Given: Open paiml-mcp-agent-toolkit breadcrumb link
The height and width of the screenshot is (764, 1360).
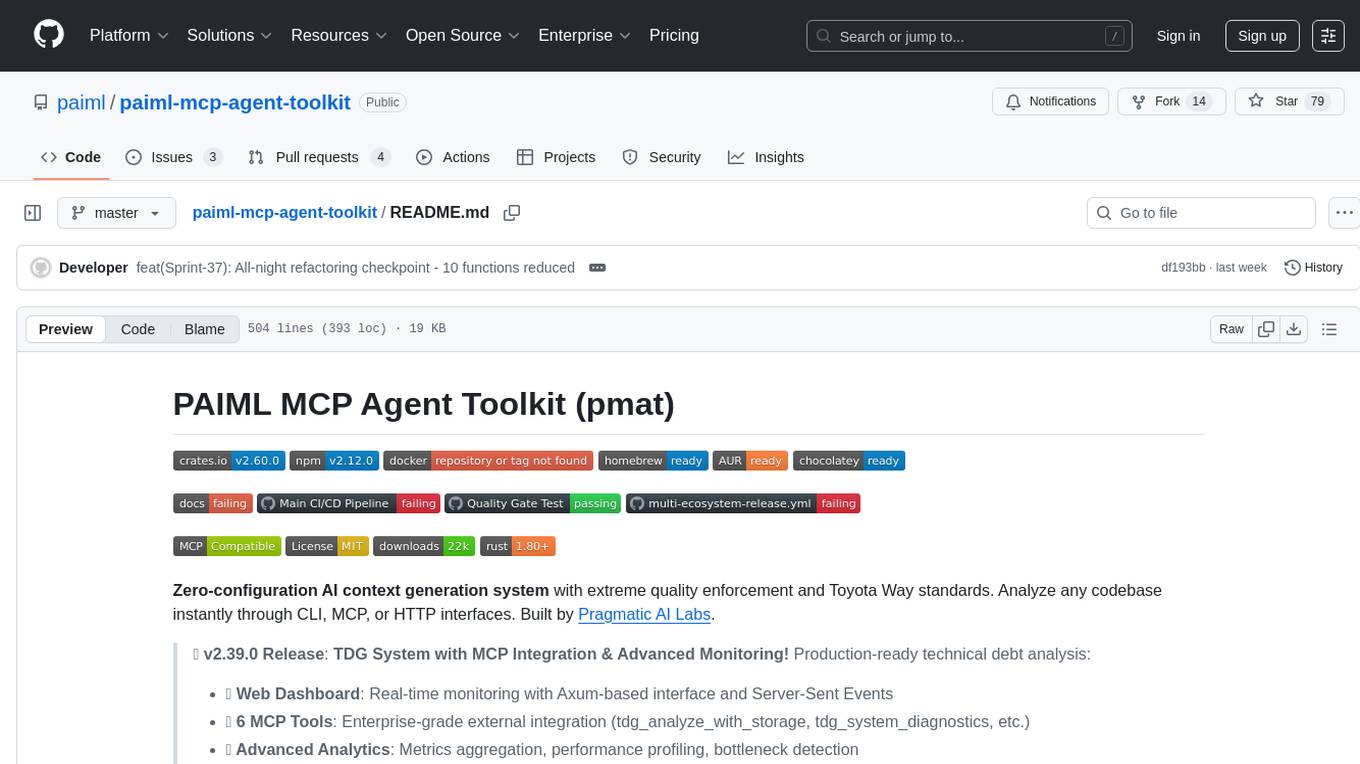Looking at the screenshot, I should (284, 212).
